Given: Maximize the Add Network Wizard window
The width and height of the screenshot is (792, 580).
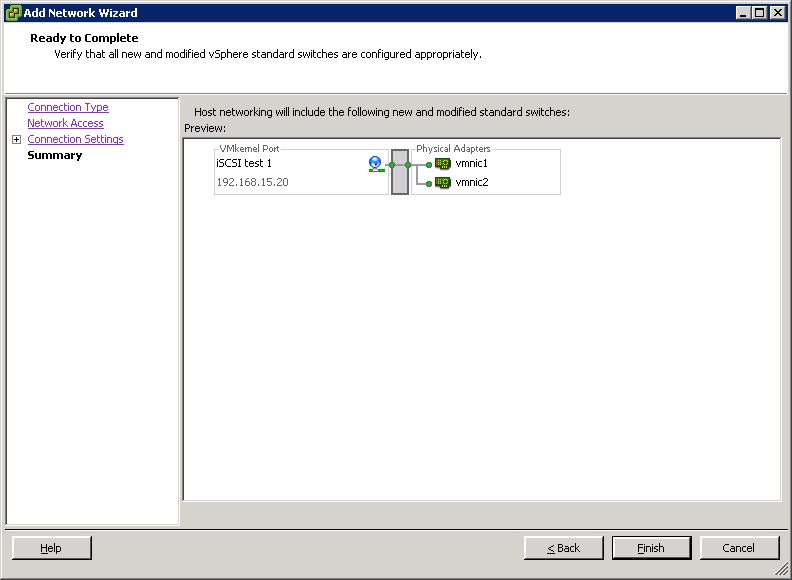Looking at the screenshot, I should pos(761,13).
